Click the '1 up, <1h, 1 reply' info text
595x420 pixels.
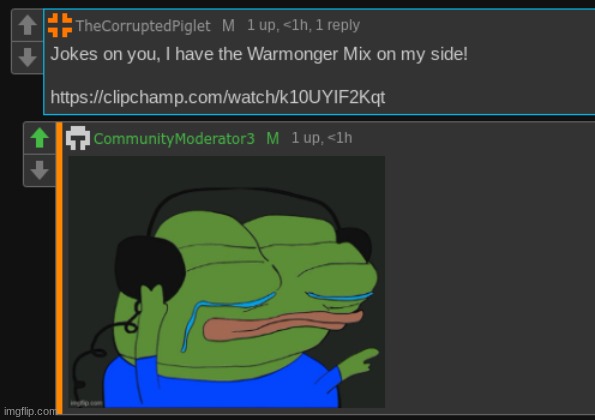(x=303, y=25)
